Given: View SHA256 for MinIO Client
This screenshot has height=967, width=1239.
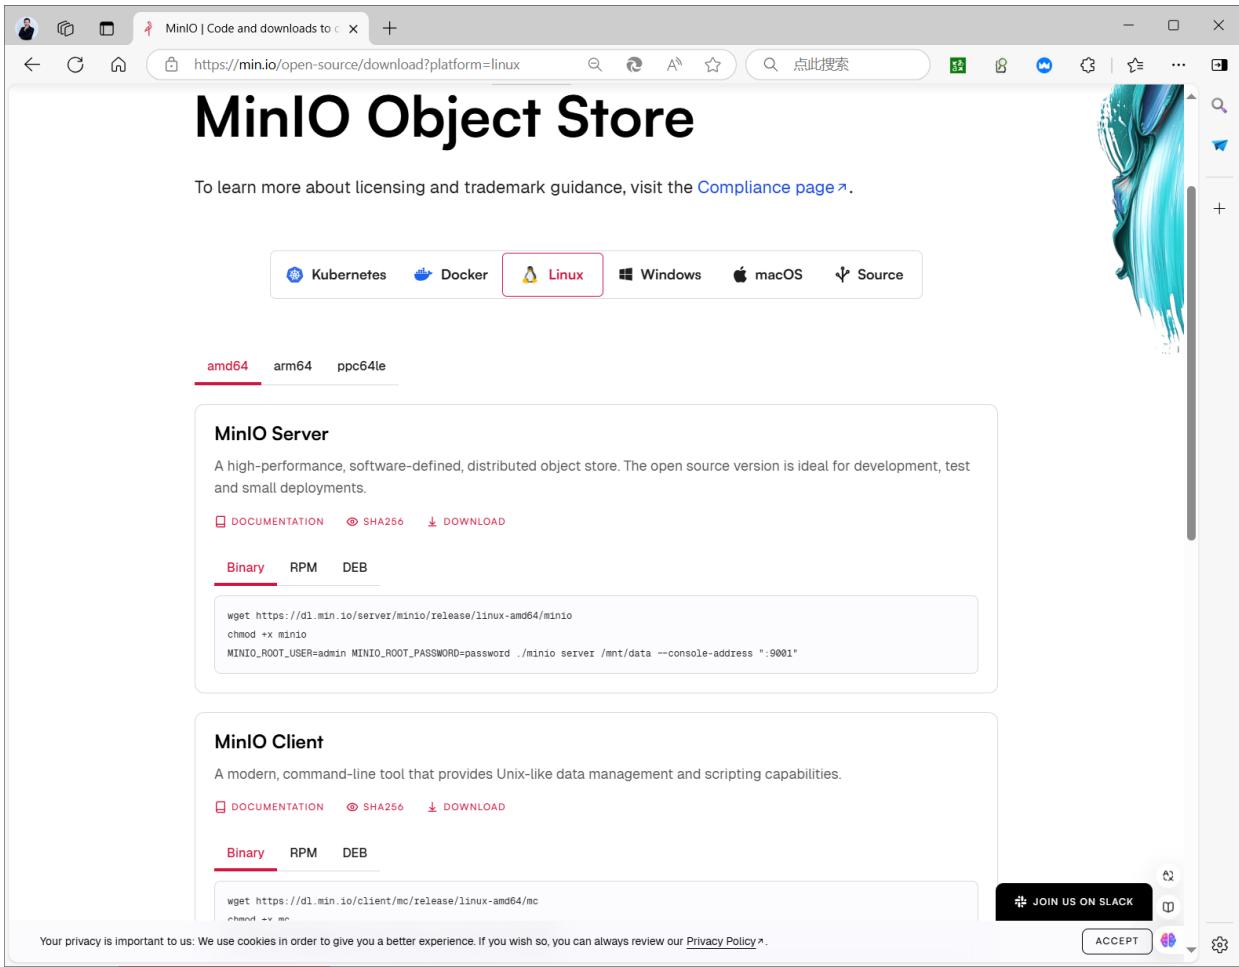Looking at the screenshot, I should click(375, 807).
